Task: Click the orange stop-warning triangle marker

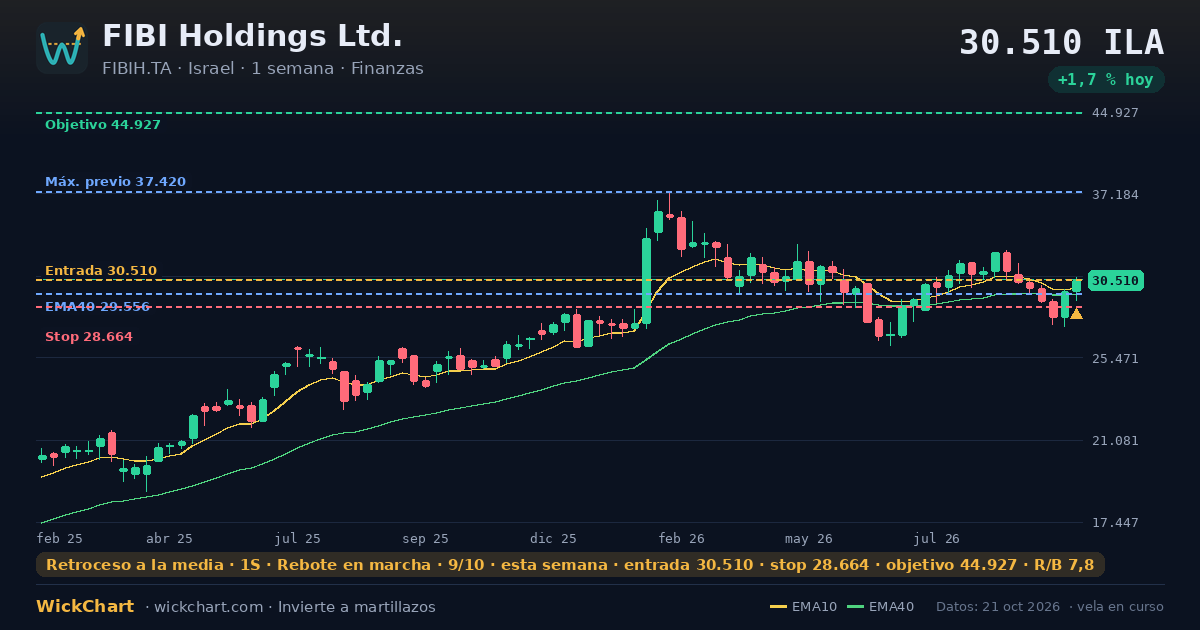Action: point(1076,314)
